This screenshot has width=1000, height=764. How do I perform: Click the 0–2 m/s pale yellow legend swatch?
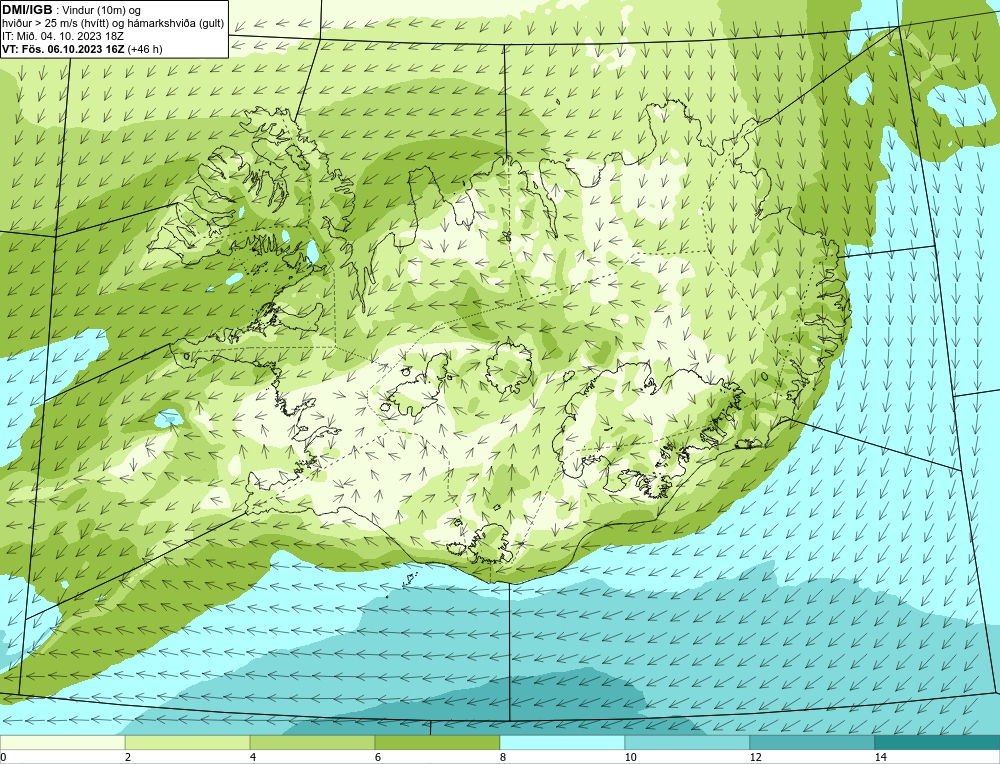tap(62, 742)
